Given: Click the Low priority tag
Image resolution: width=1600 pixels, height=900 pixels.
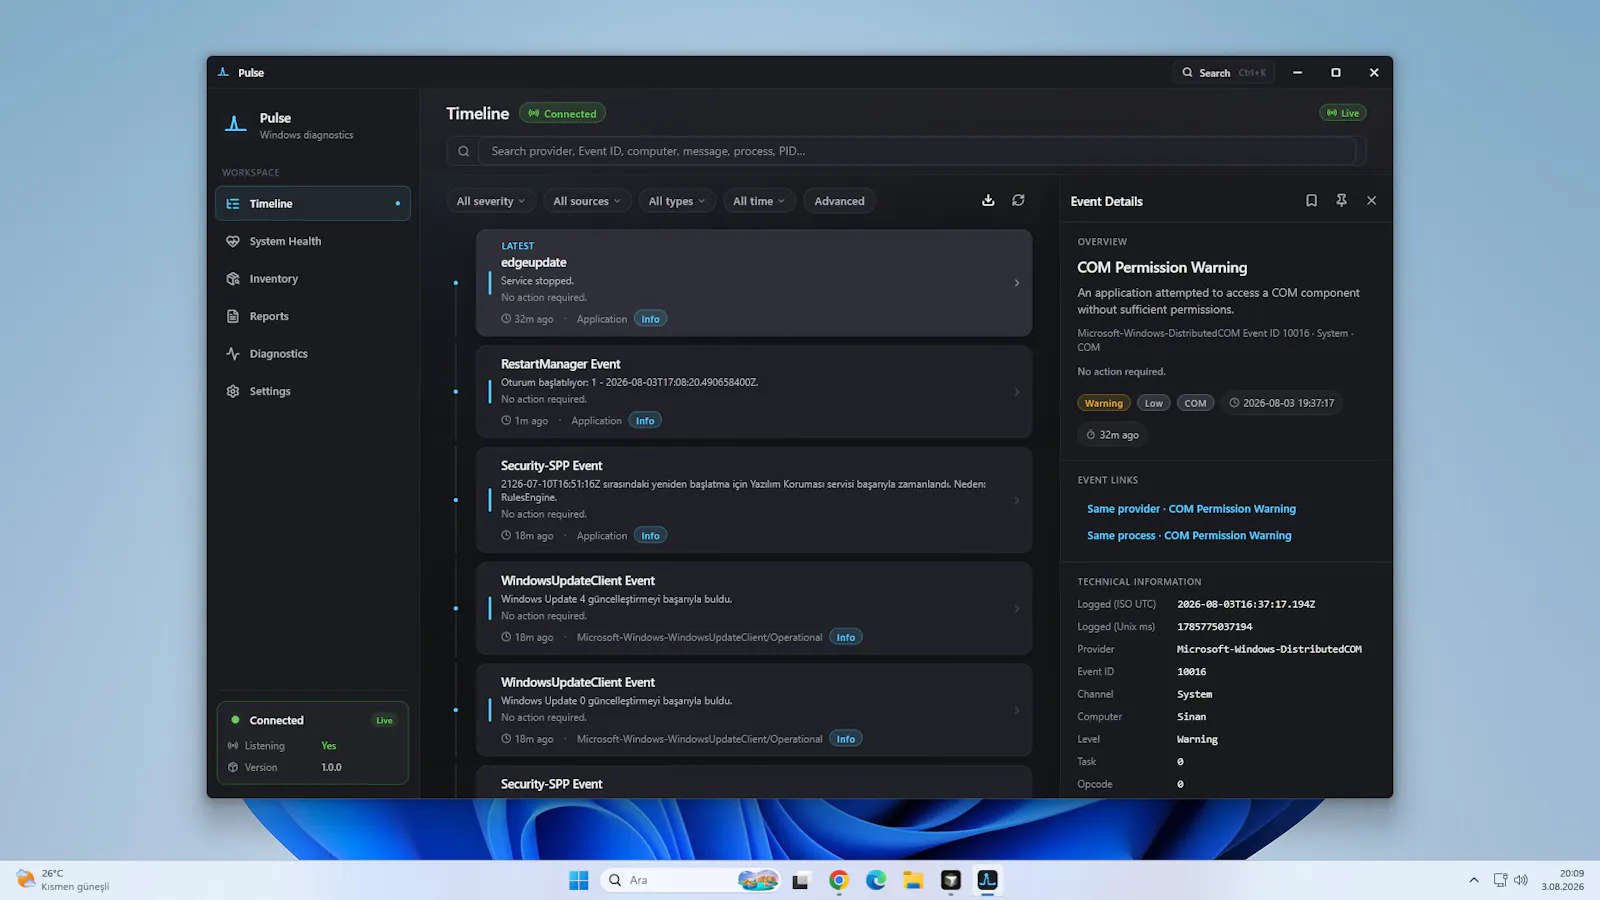Looking at the screenshot, I should pyautogui.click(x=1153, y=403).
